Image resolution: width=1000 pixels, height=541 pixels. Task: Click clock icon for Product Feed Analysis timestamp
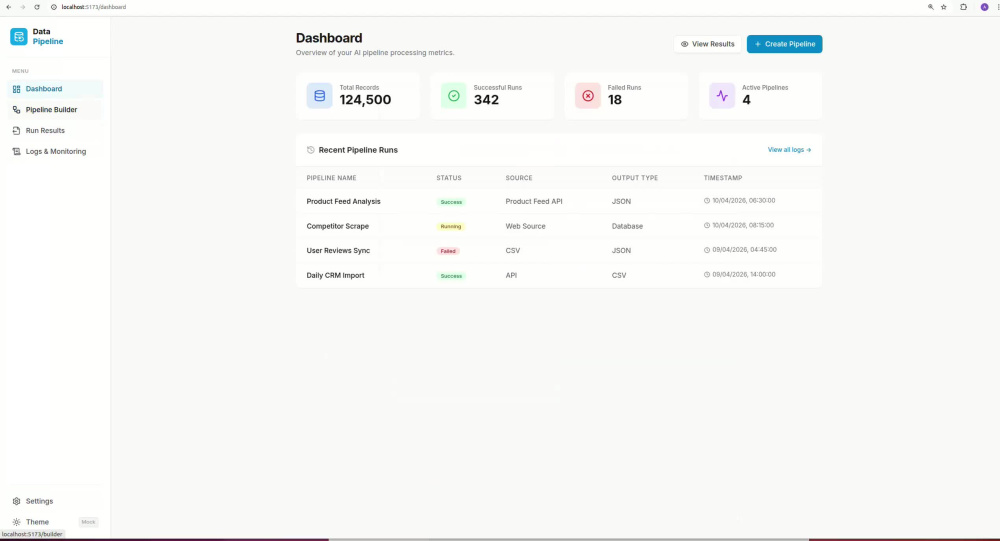pyautogui.click(x=707, y=200)
